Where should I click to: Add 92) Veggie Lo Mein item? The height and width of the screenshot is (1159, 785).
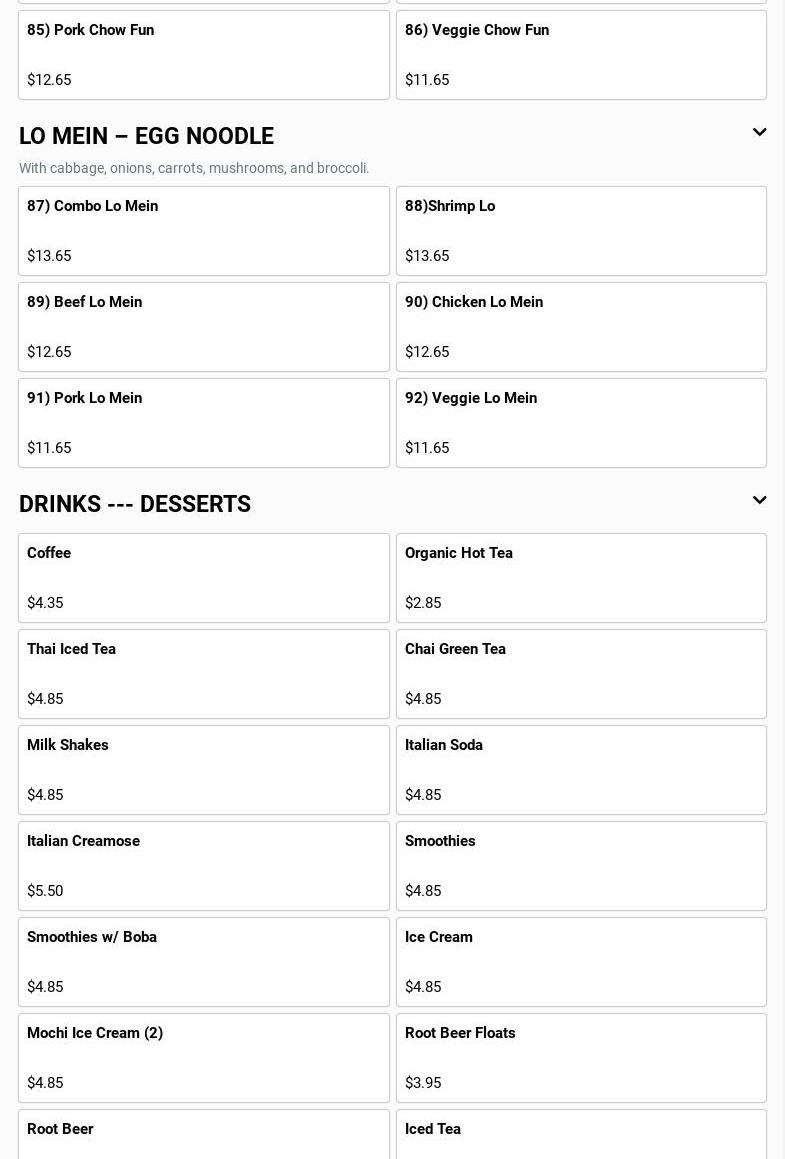click(581, 423)
